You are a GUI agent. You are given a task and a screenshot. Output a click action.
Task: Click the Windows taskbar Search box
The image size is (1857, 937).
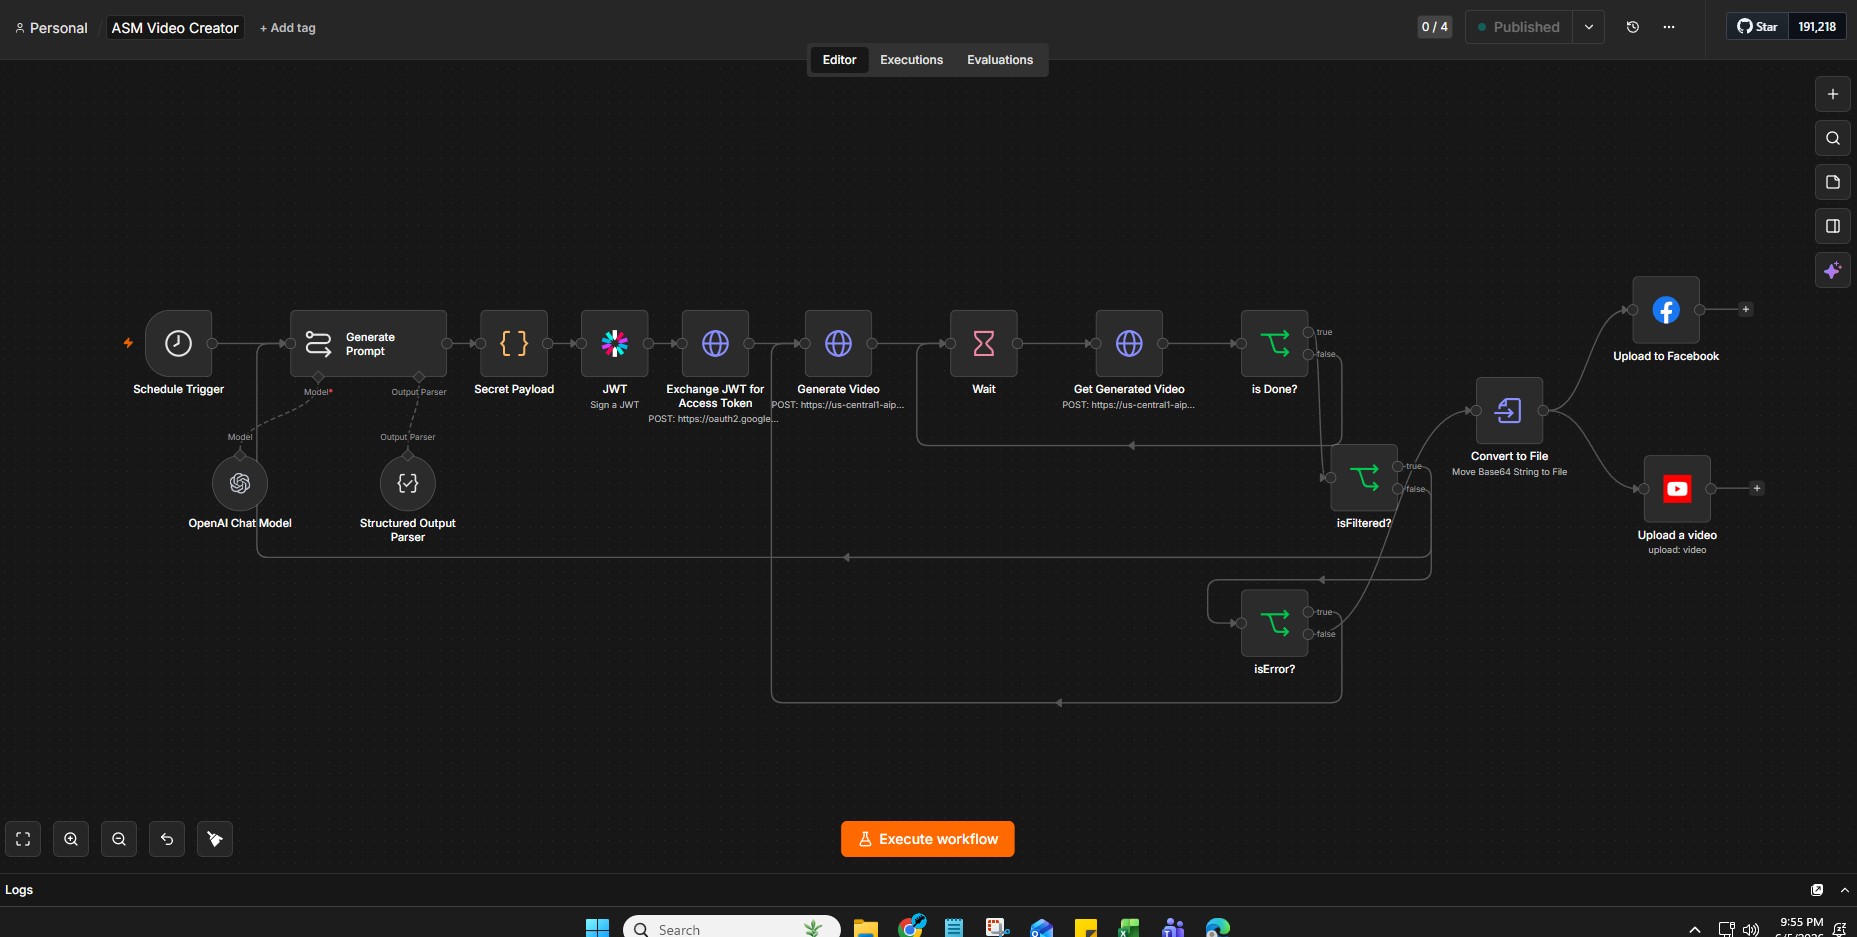732,928
